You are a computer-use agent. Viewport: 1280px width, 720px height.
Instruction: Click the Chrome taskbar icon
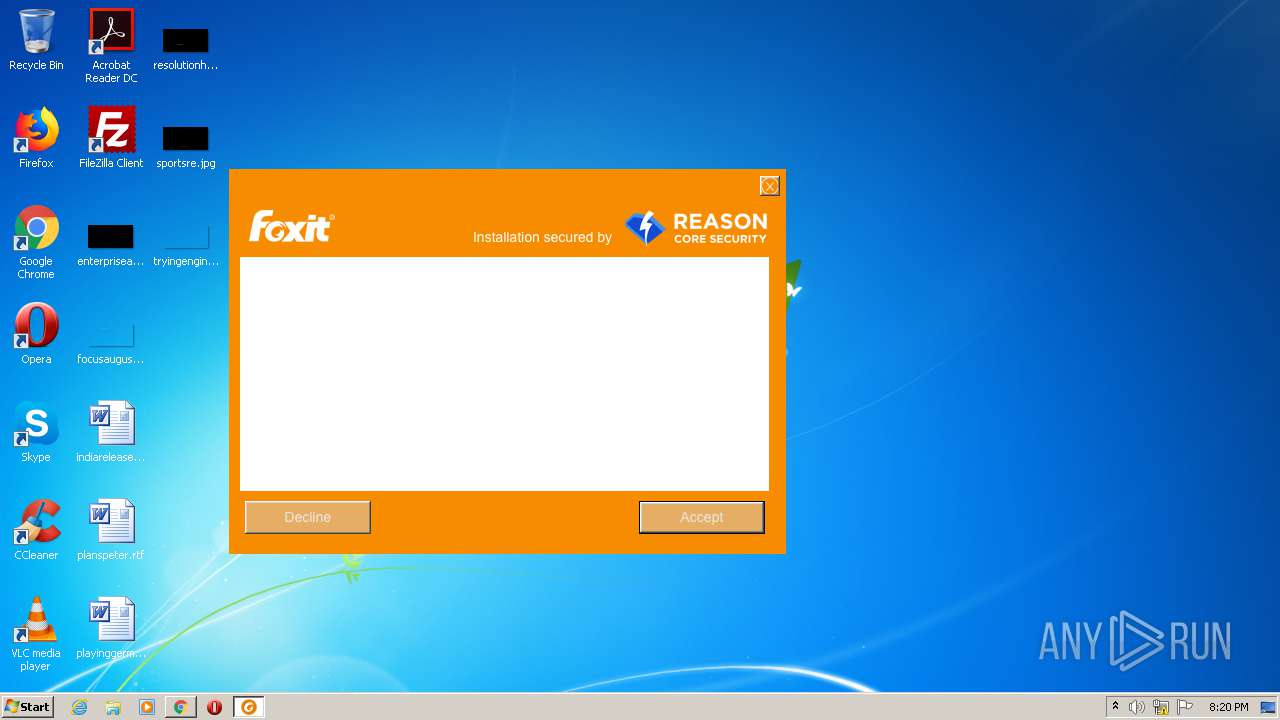[x=181, y=707]
